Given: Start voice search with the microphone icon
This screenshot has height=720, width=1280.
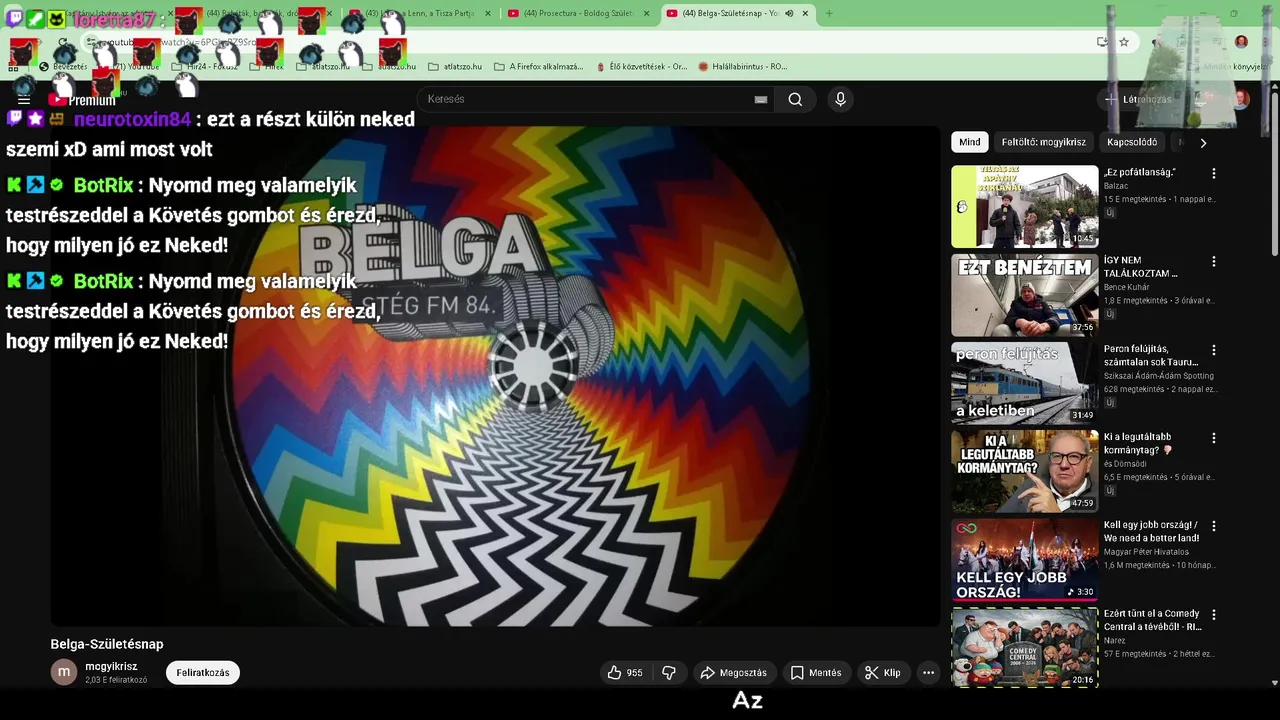Looking at the screenshot, I should pyautogui.click(x=840, y=99).
